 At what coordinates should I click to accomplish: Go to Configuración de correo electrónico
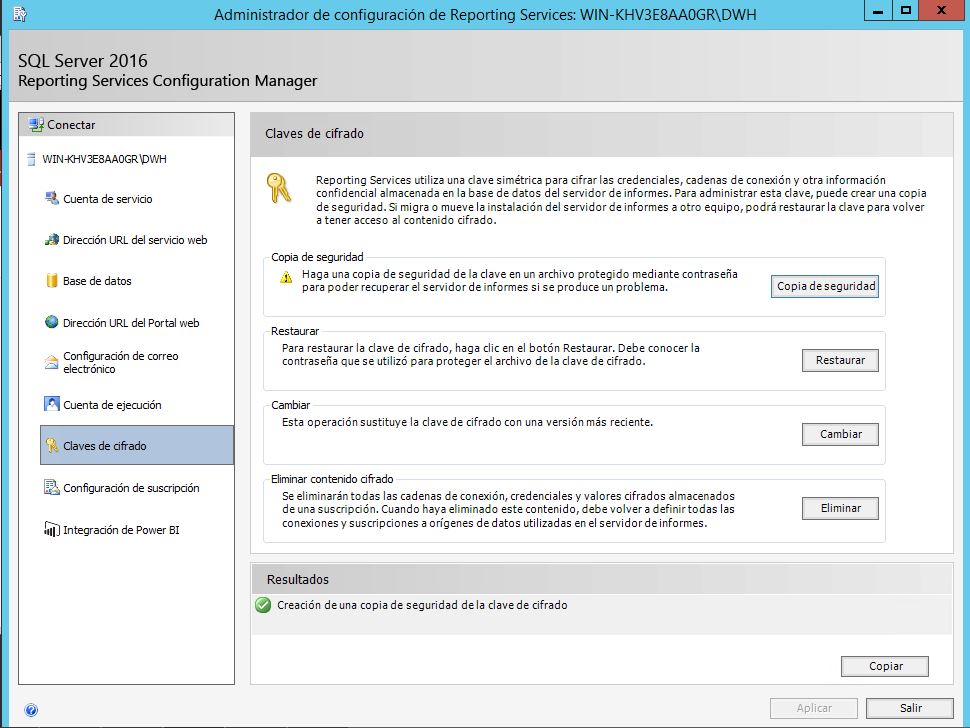120,362
